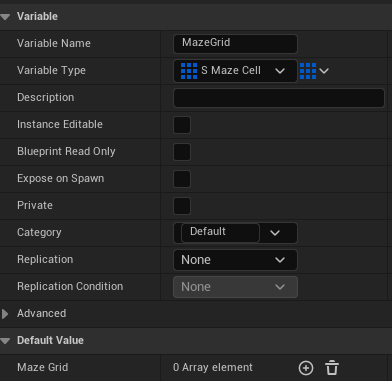The image size is (392, 381).
Task: Check the Blueprint Read Only box
Action: click(x=182, y=152)
